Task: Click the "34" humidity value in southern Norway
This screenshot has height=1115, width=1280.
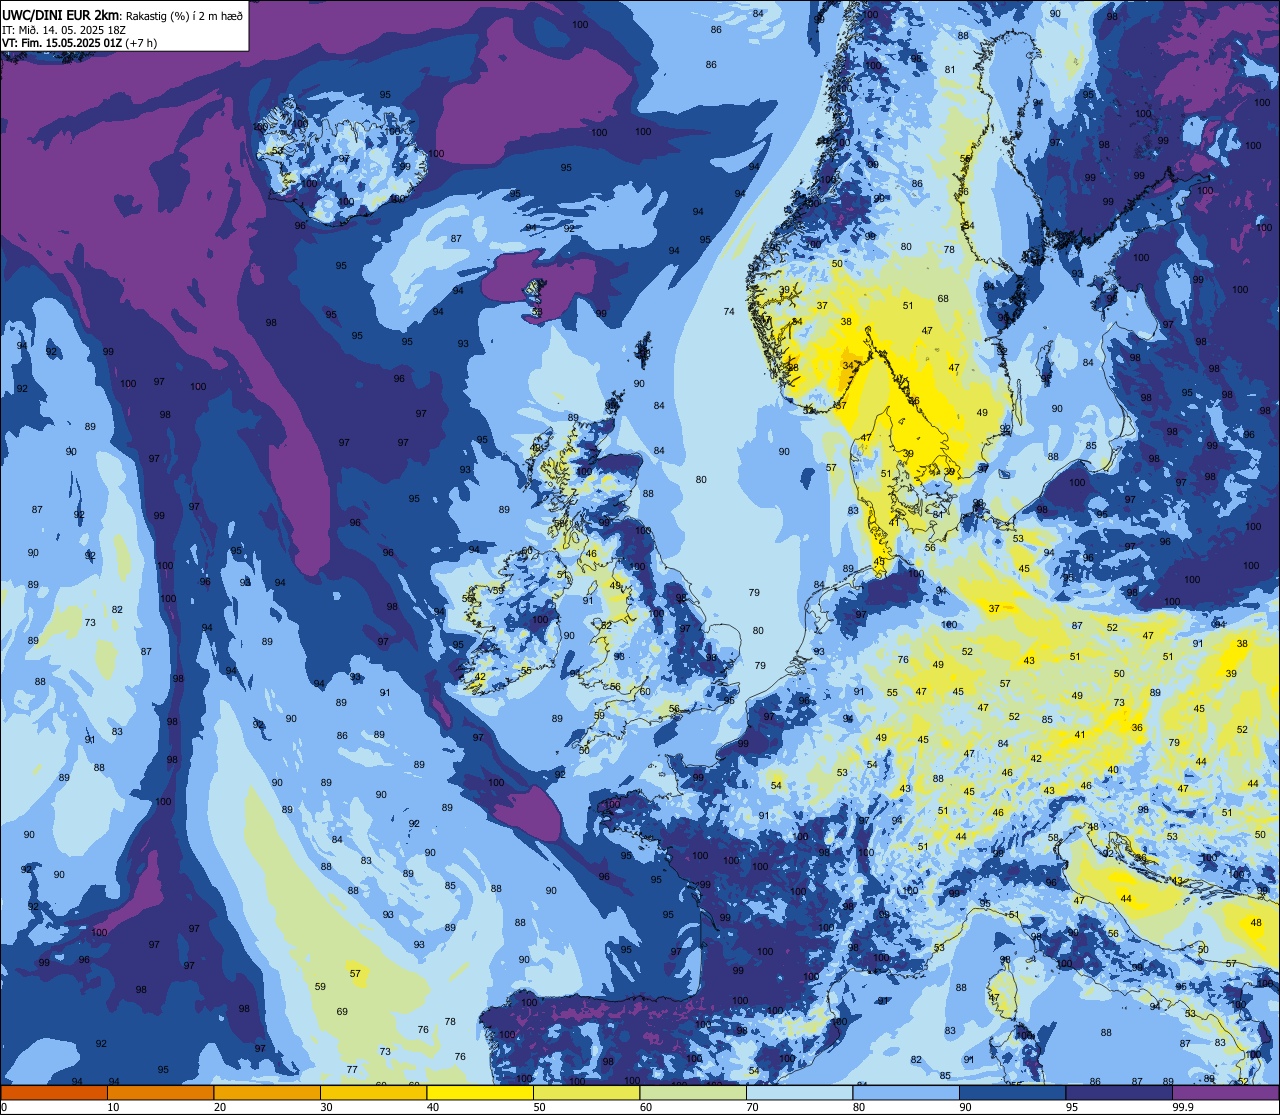Action: [x=848, y=366]
